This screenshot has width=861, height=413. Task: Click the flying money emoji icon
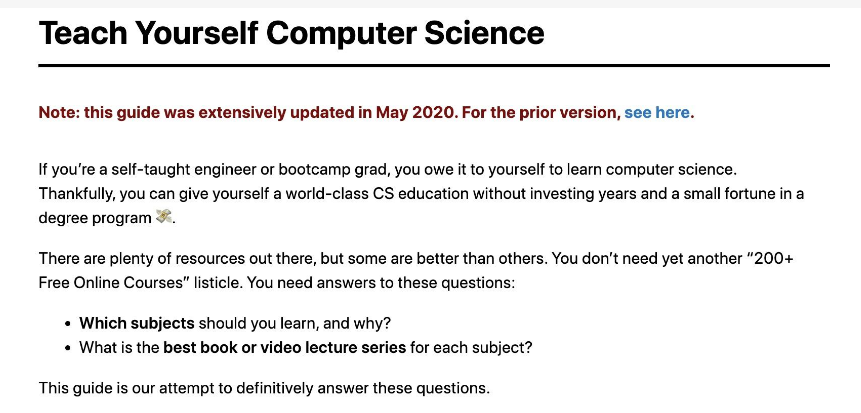click(x=166, y=217)
